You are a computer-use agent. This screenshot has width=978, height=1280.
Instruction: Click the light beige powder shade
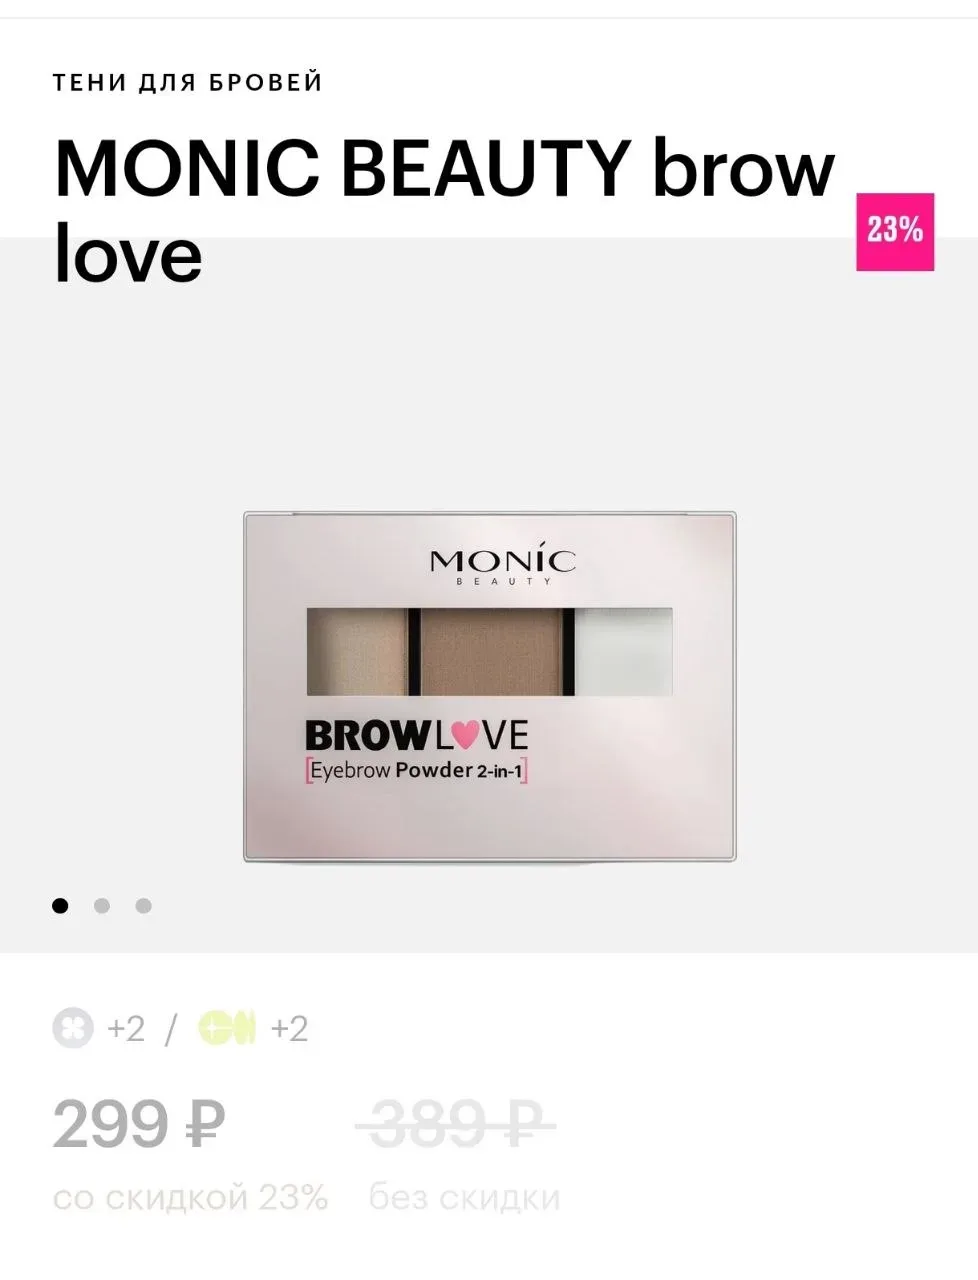click(x=357, y=651)
